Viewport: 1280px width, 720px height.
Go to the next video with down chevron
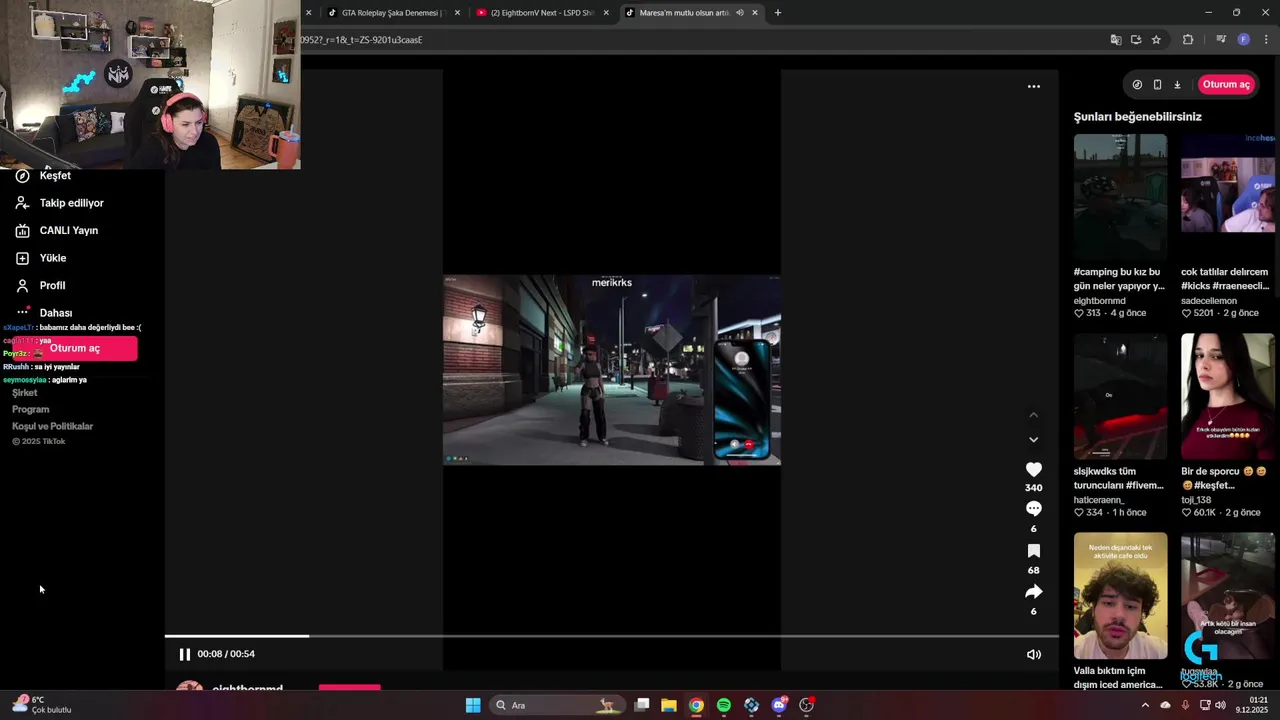click(1033, 439)
